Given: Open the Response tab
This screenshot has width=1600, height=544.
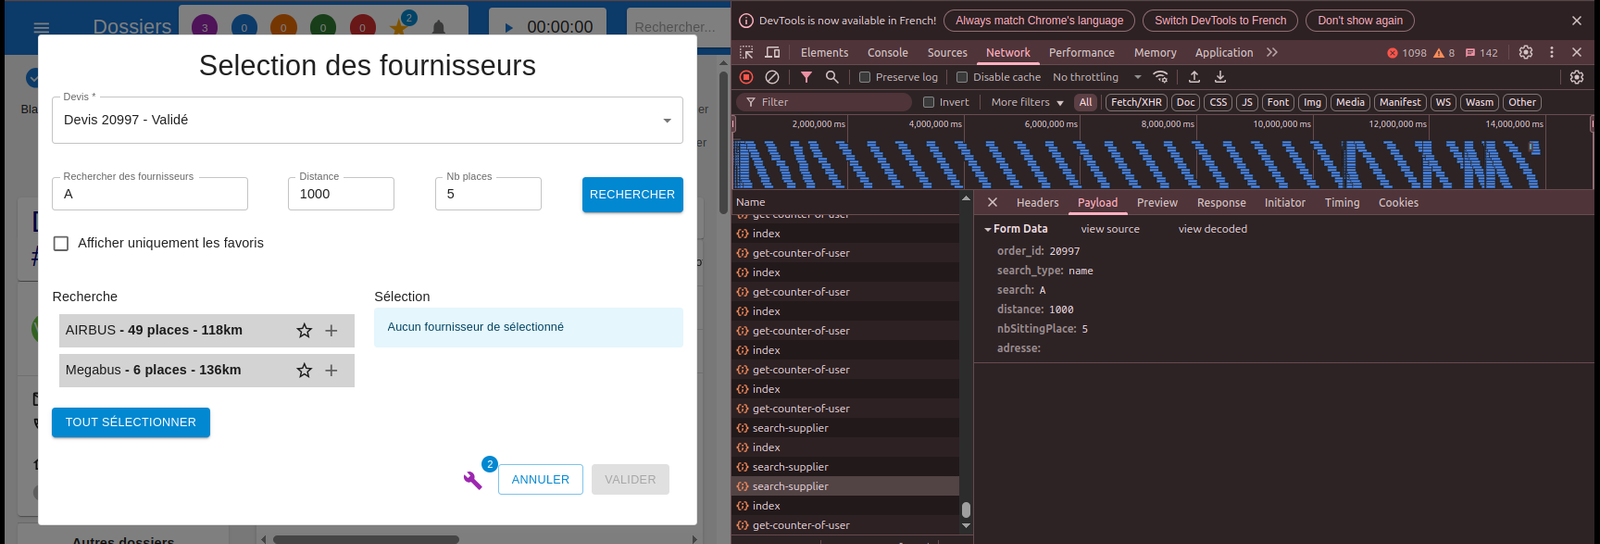Looking at the screenshot, I should point(1221,202).
